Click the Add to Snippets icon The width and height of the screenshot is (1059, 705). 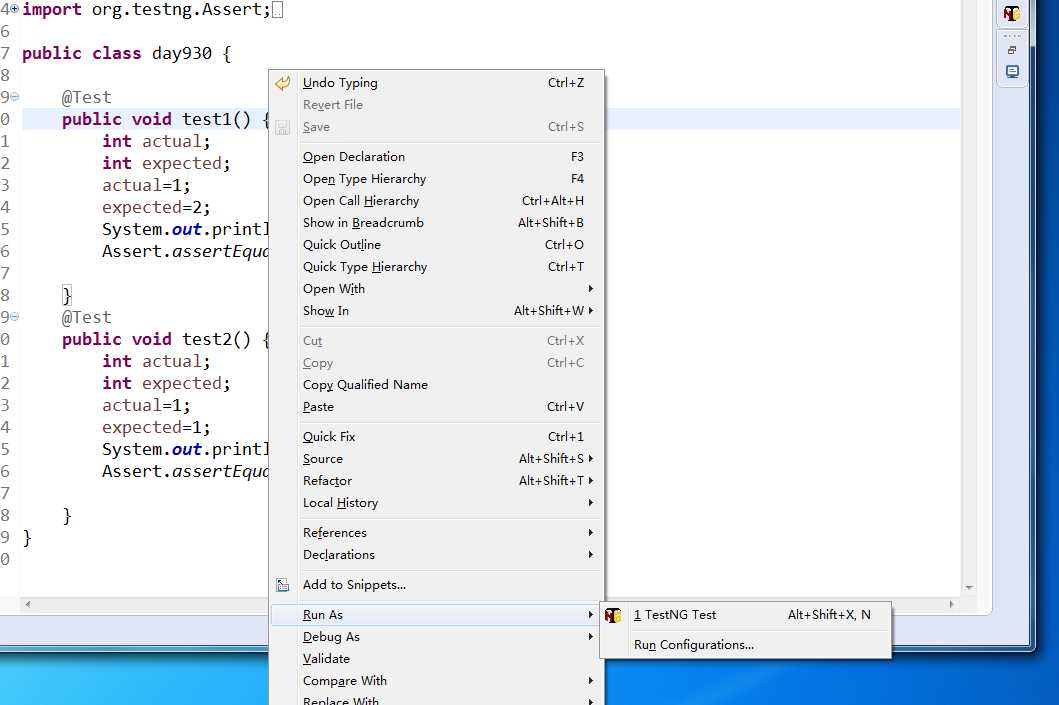[x=282, y=585]
